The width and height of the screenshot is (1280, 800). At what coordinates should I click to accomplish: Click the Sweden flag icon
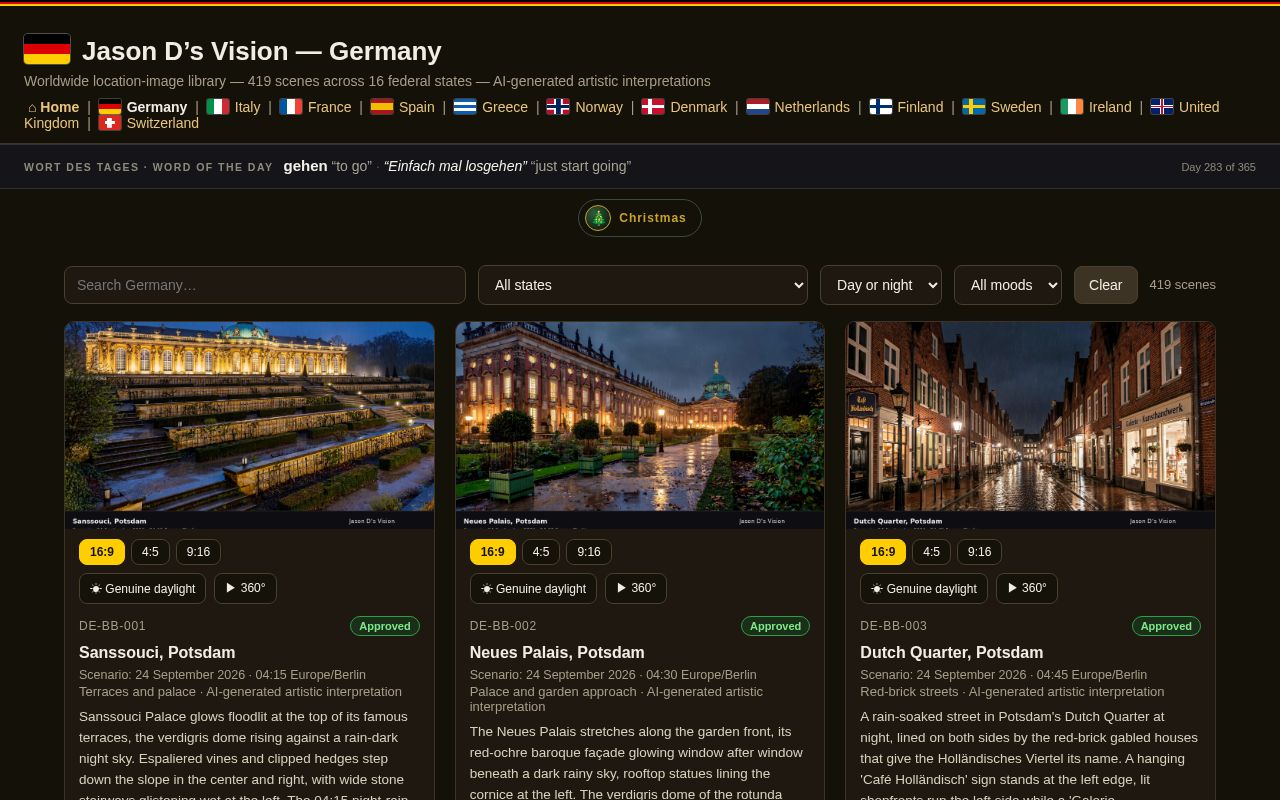[974, 107]
